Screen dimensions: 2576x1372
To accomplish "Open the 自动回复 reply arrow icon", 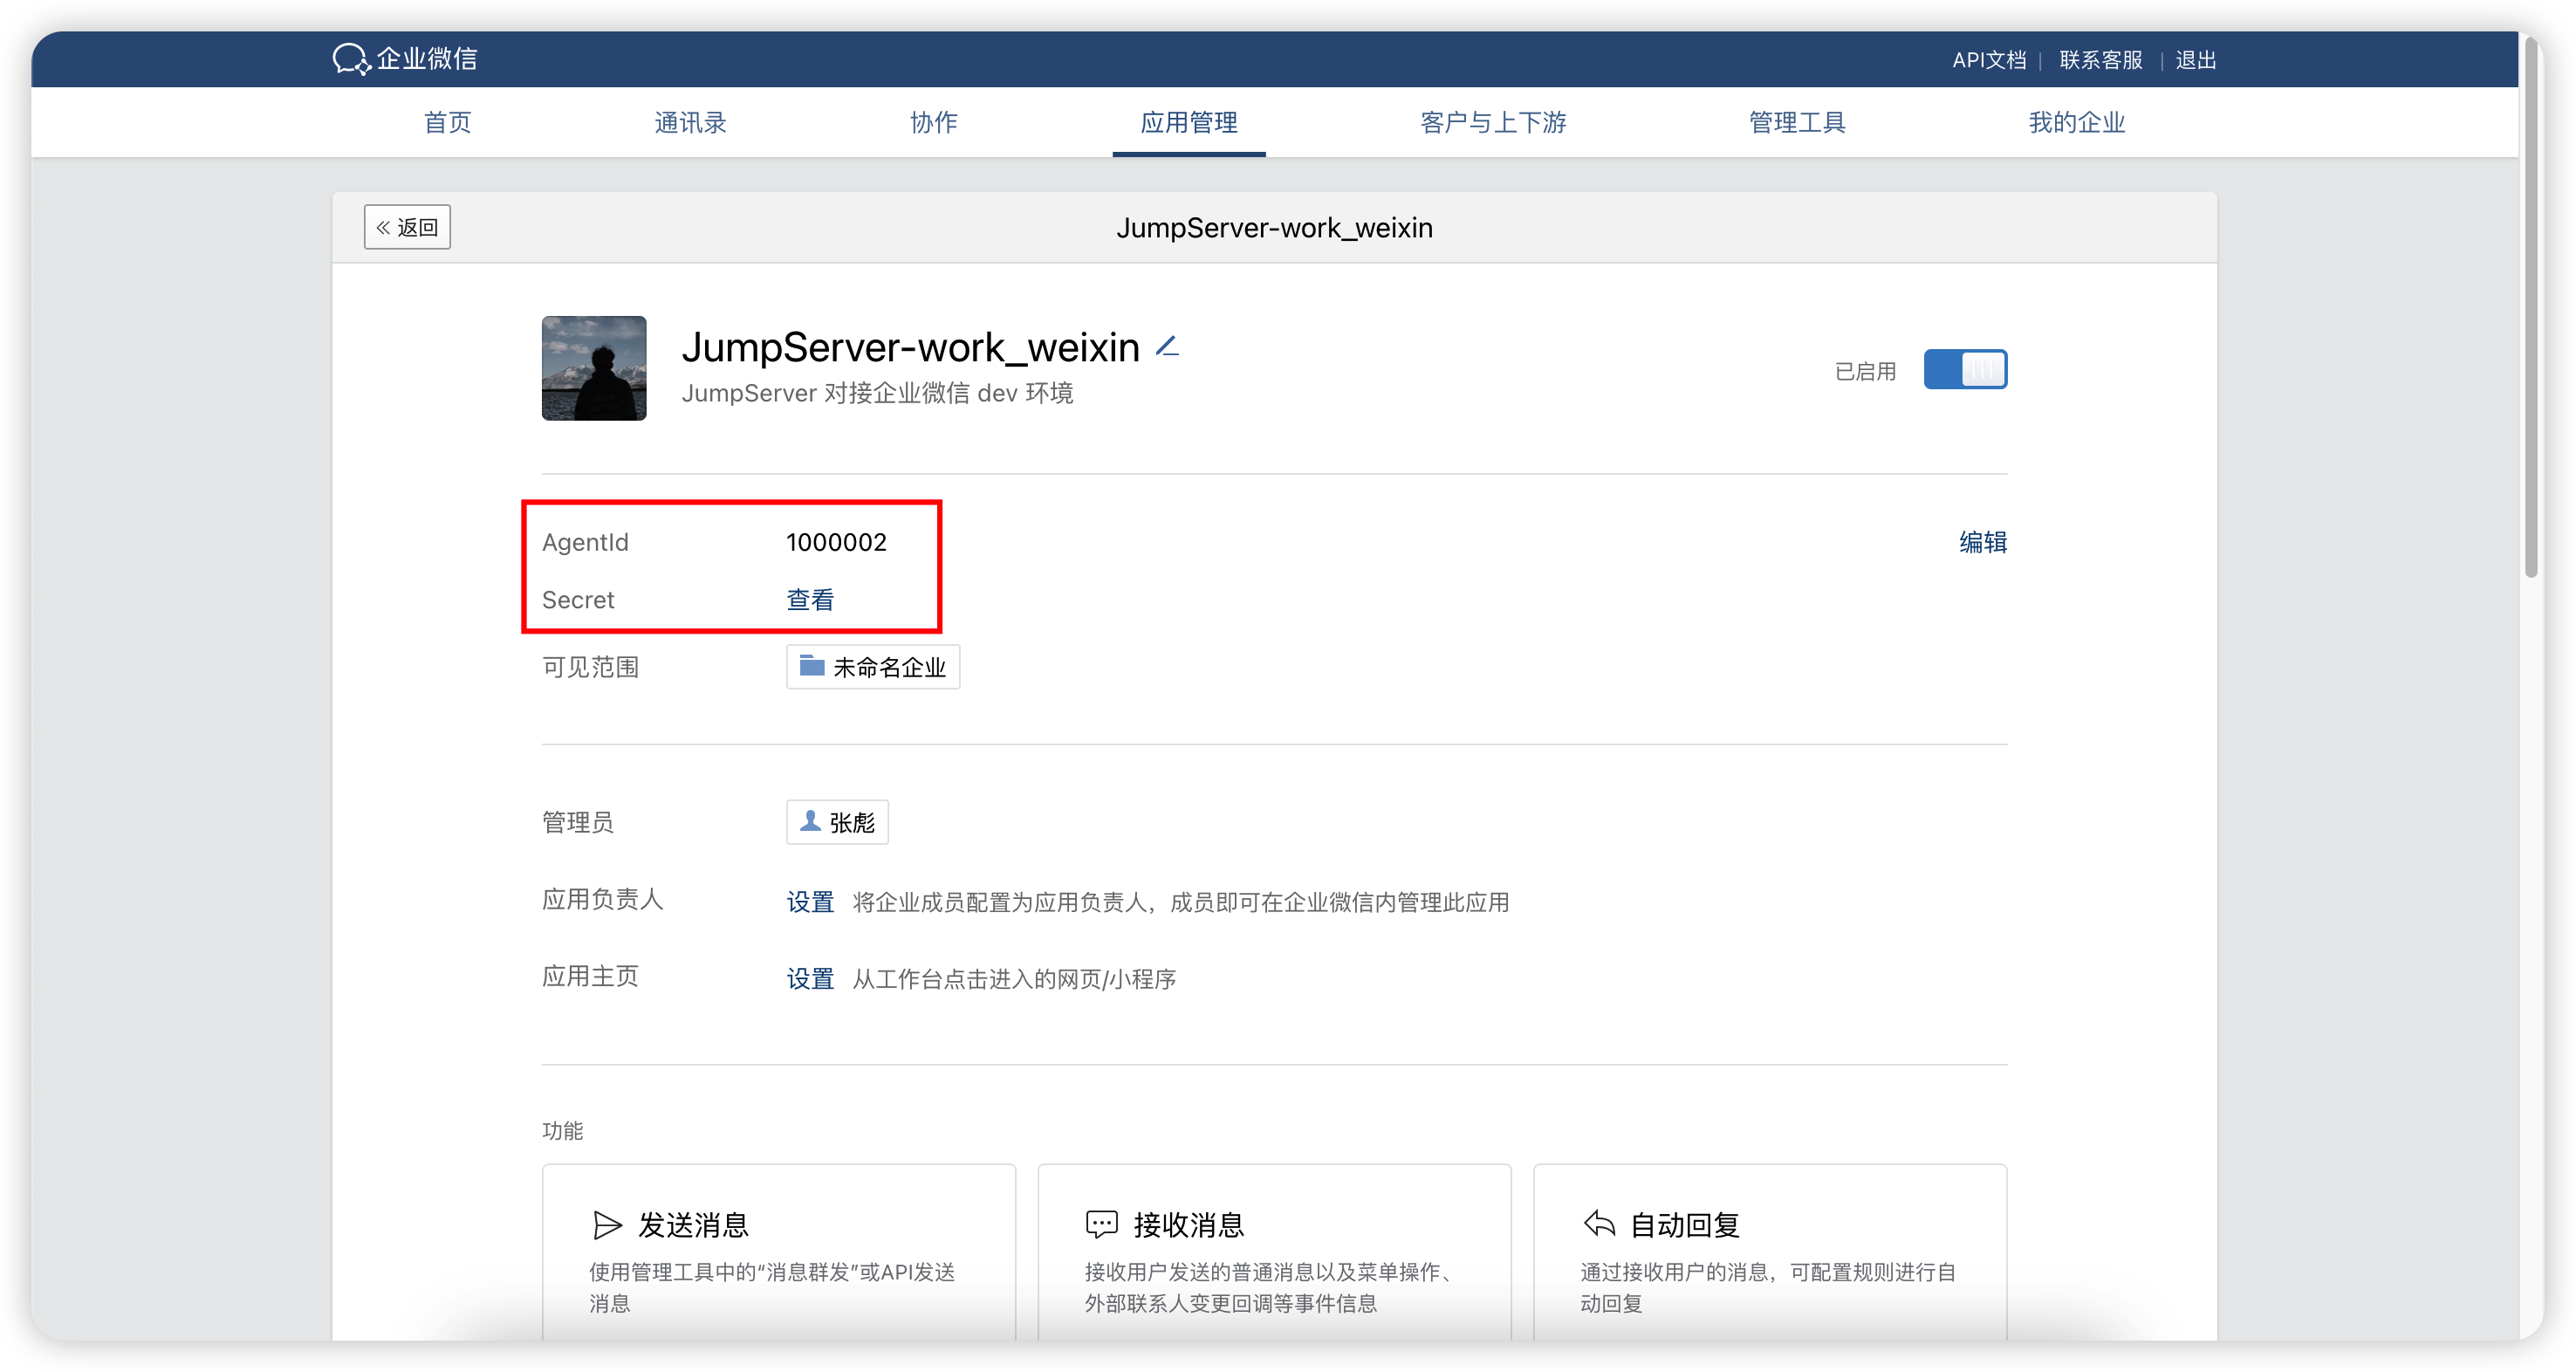I will 1599,1223.
